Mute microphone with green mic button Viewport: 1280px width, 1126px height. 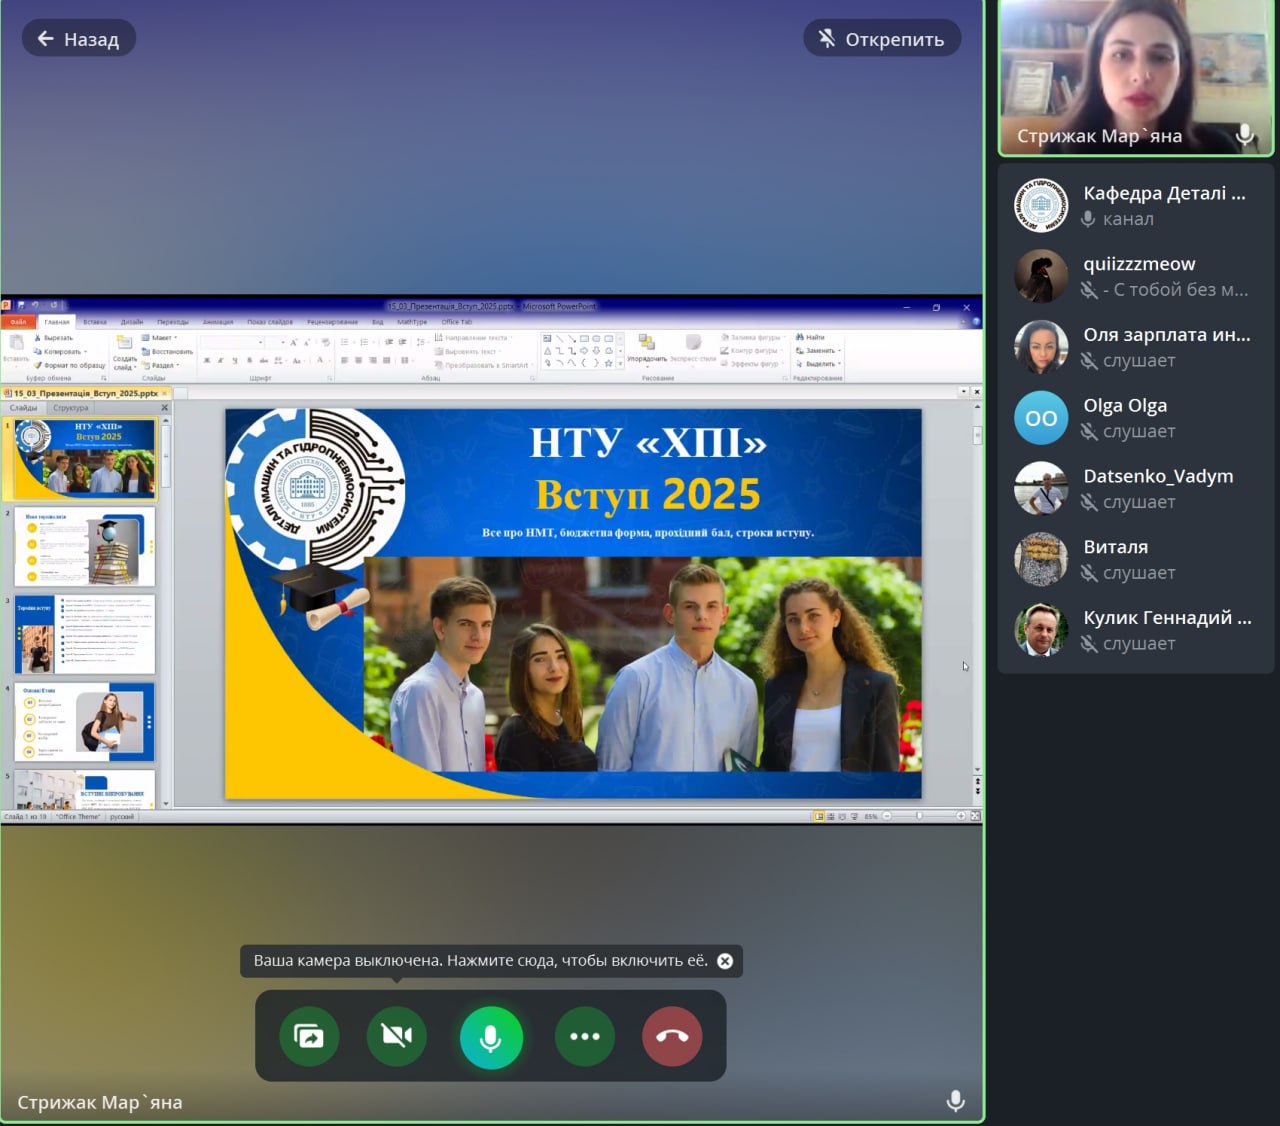click(491, 1037)
